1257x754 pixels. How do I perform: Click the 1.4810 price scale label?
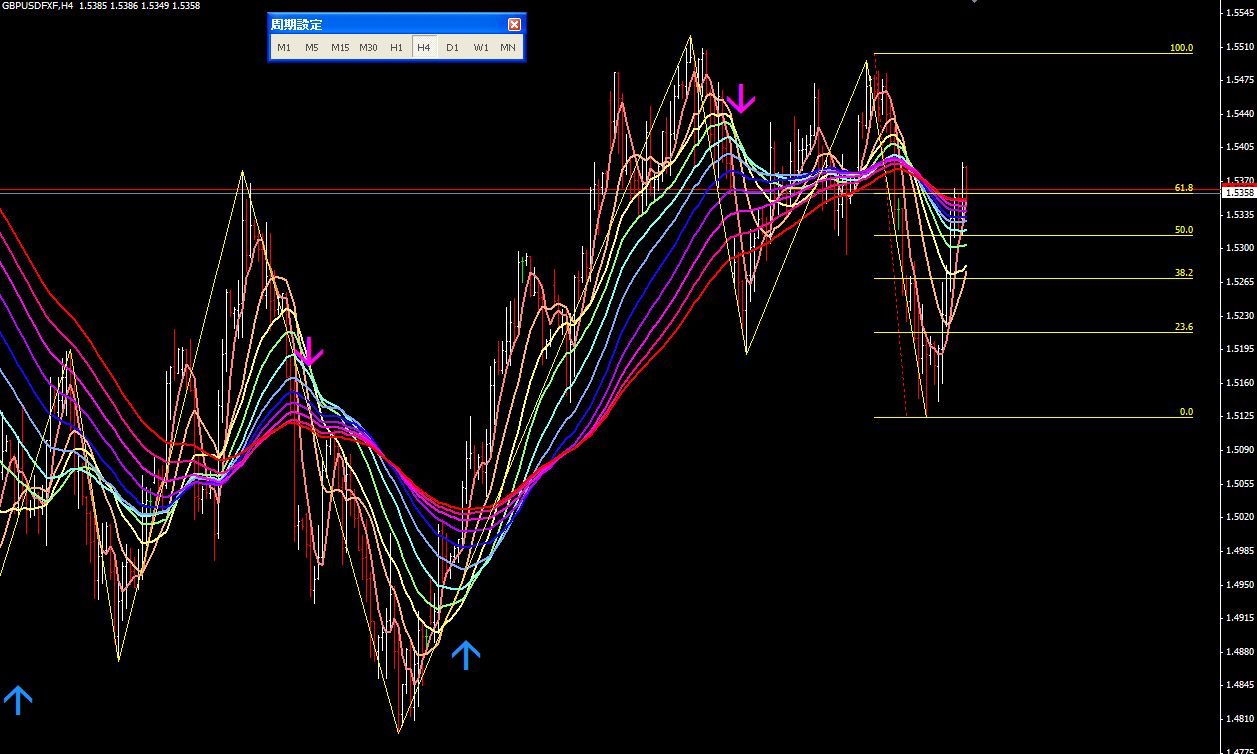click(x=1241, y=719)
